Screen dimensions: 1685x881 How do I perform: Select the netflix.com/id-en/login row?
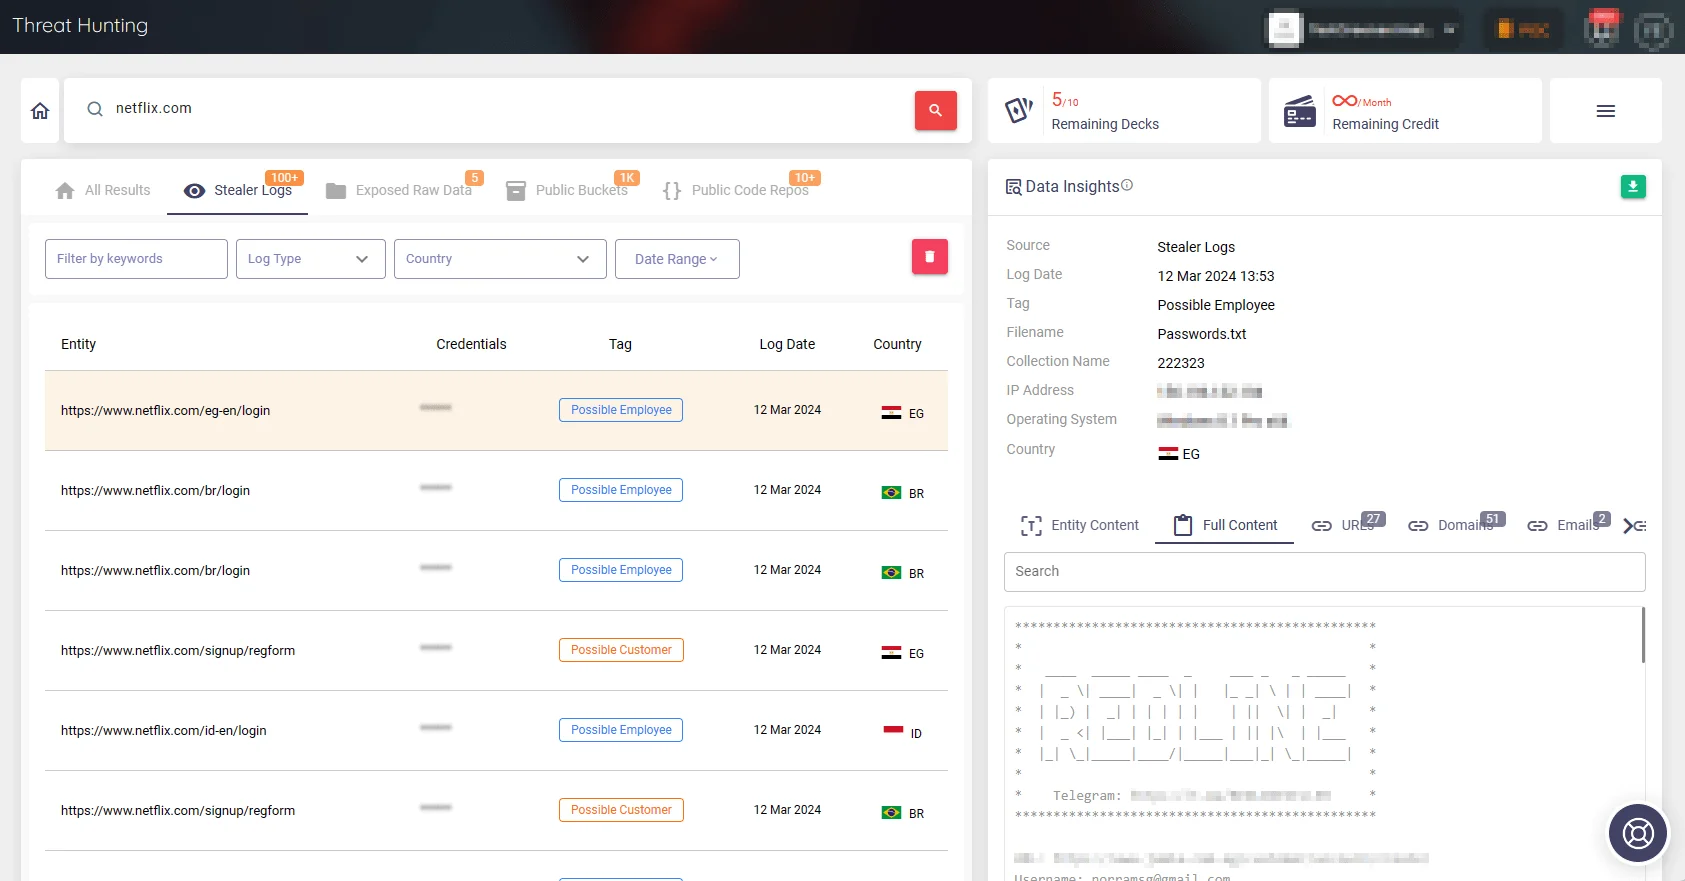pyautogui.click(x=496, y=731)
